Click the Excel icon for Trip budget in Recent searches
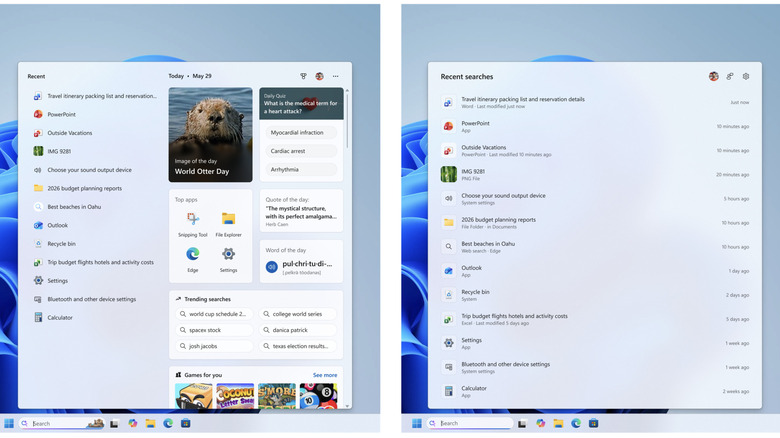The image size is (780, 438). tap(448, 319)
